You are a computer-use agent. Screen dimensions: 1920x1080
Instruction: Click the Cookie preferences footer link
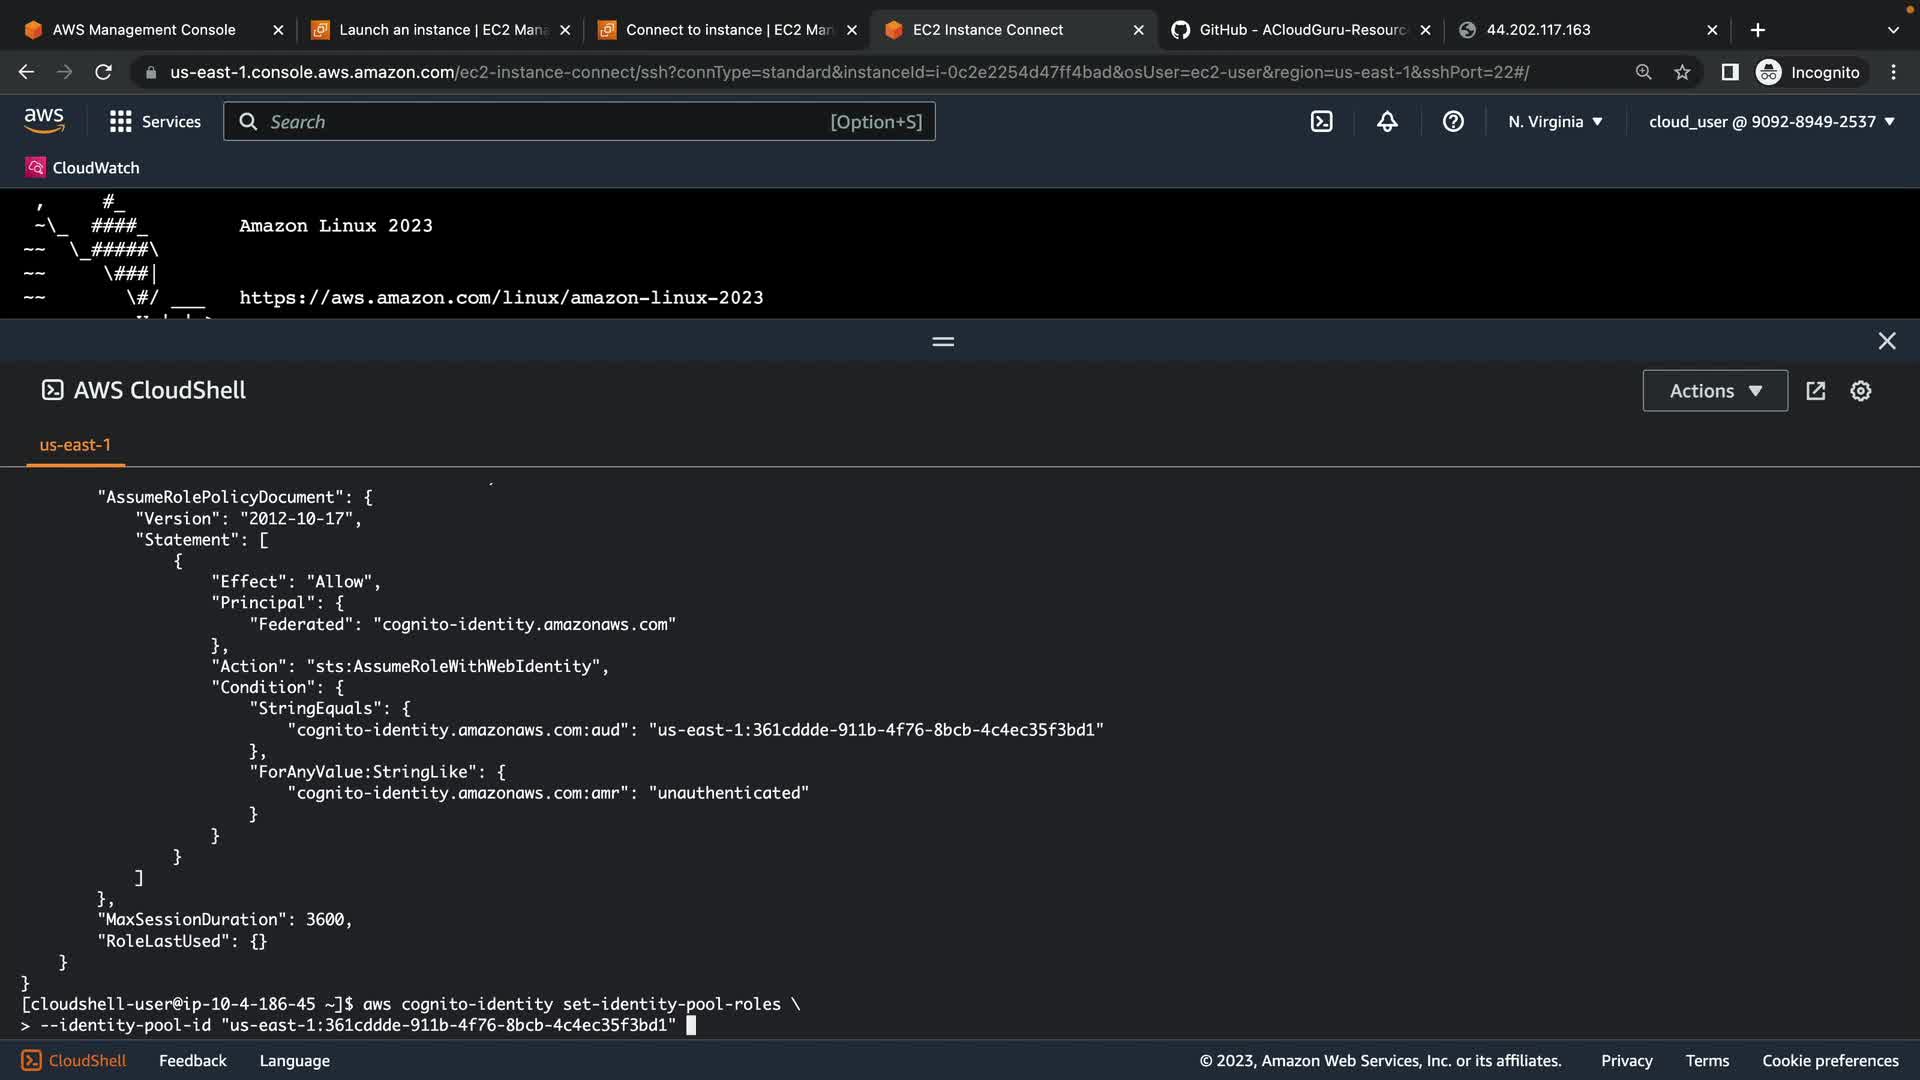coord(1830,1061)
